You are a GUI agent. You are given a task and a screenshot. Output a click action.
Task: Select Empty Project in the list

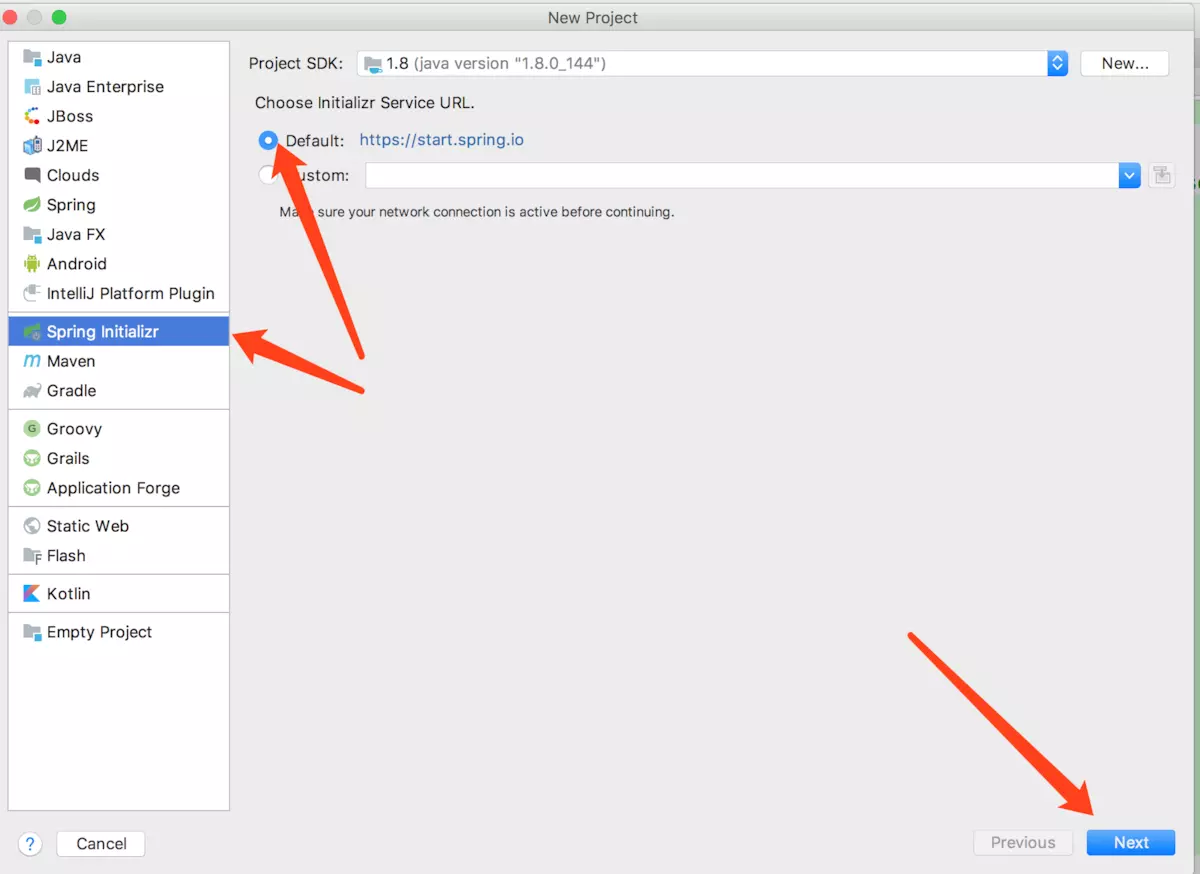pos(118,632)
